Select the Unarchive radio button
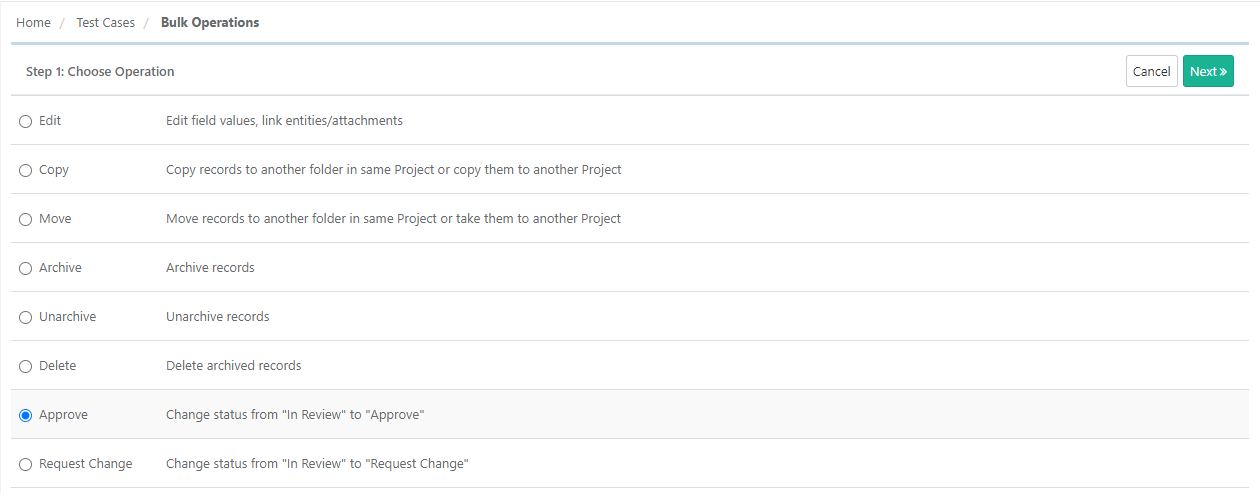This screenshot has width=1260, height=493. click(26, 317)
